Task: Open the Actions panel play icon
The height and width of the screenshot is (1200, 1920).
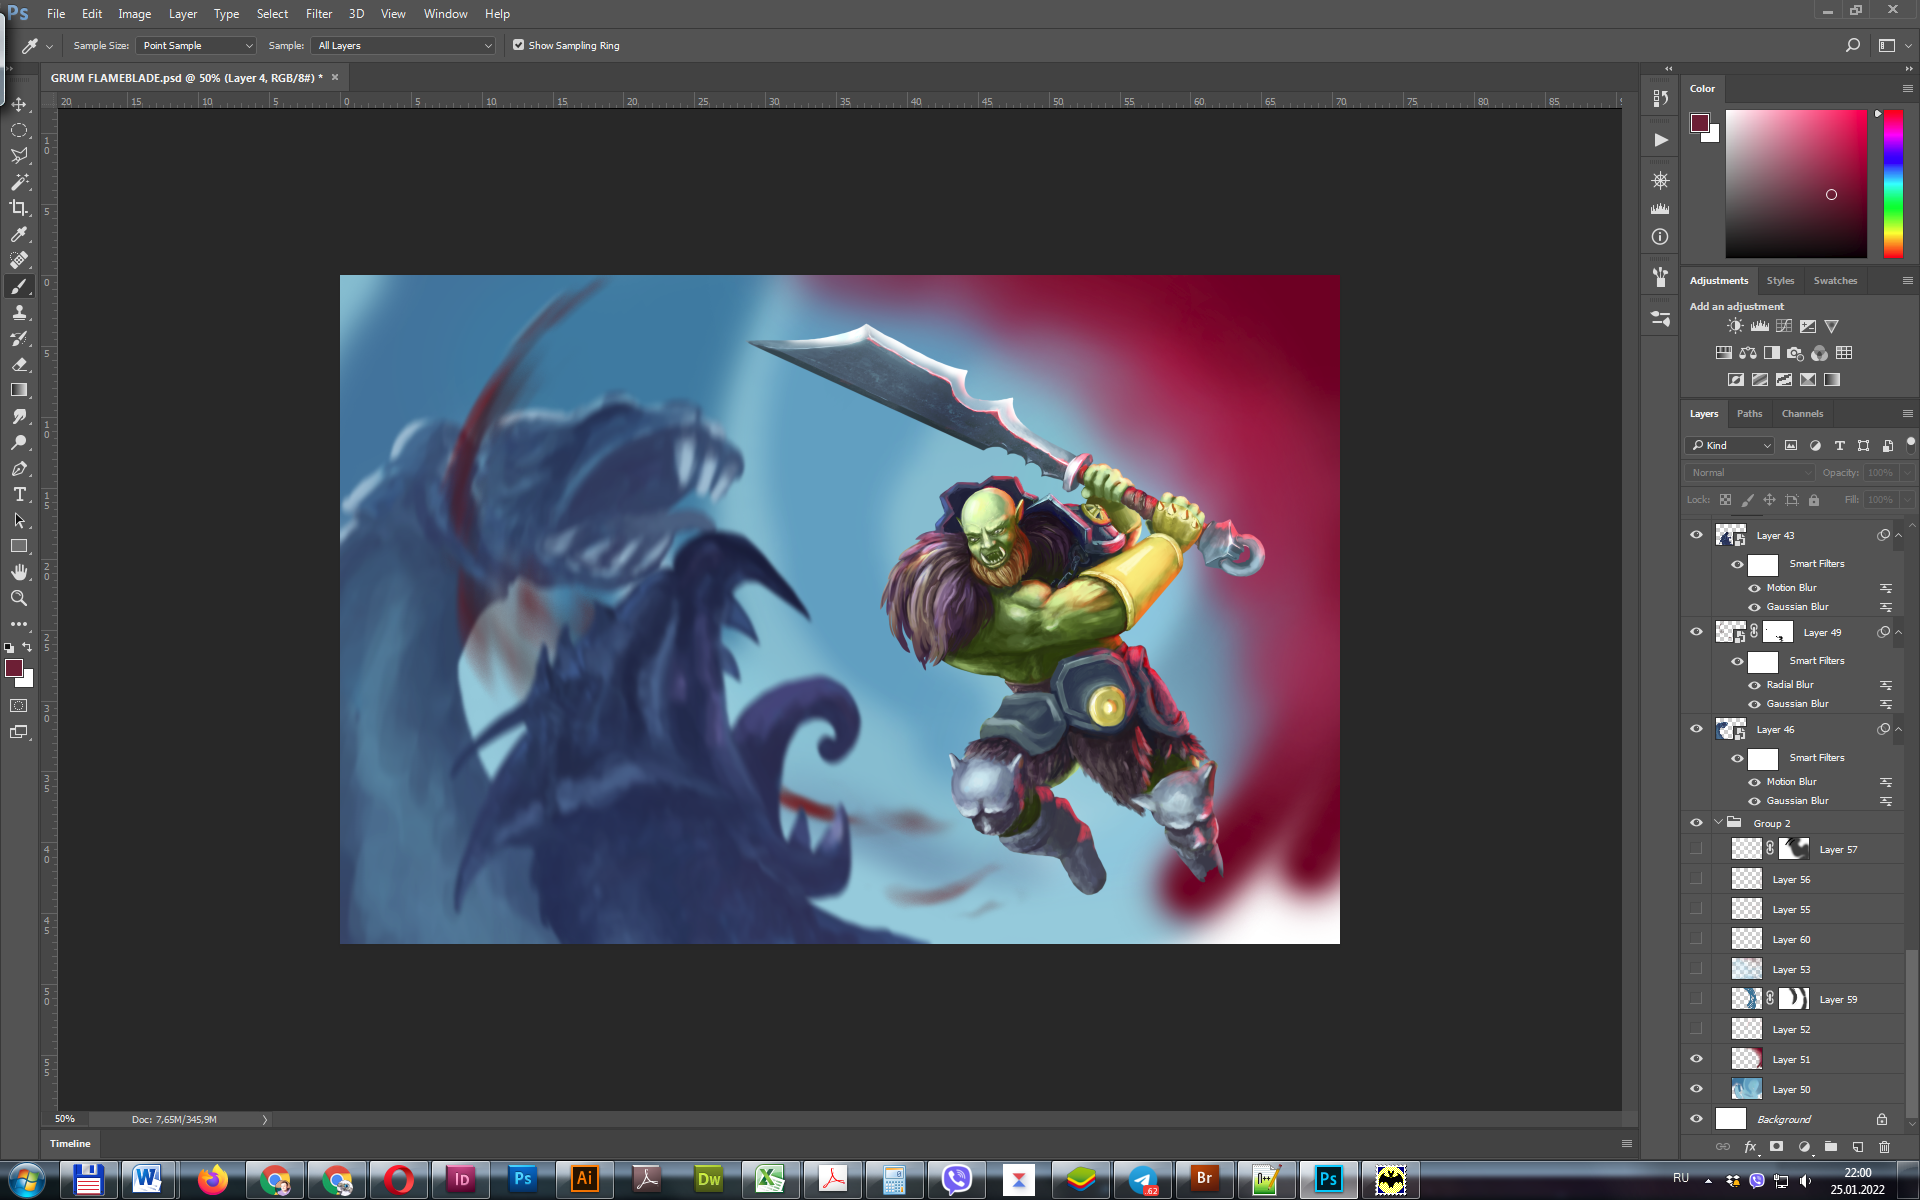Action: 1660,140
